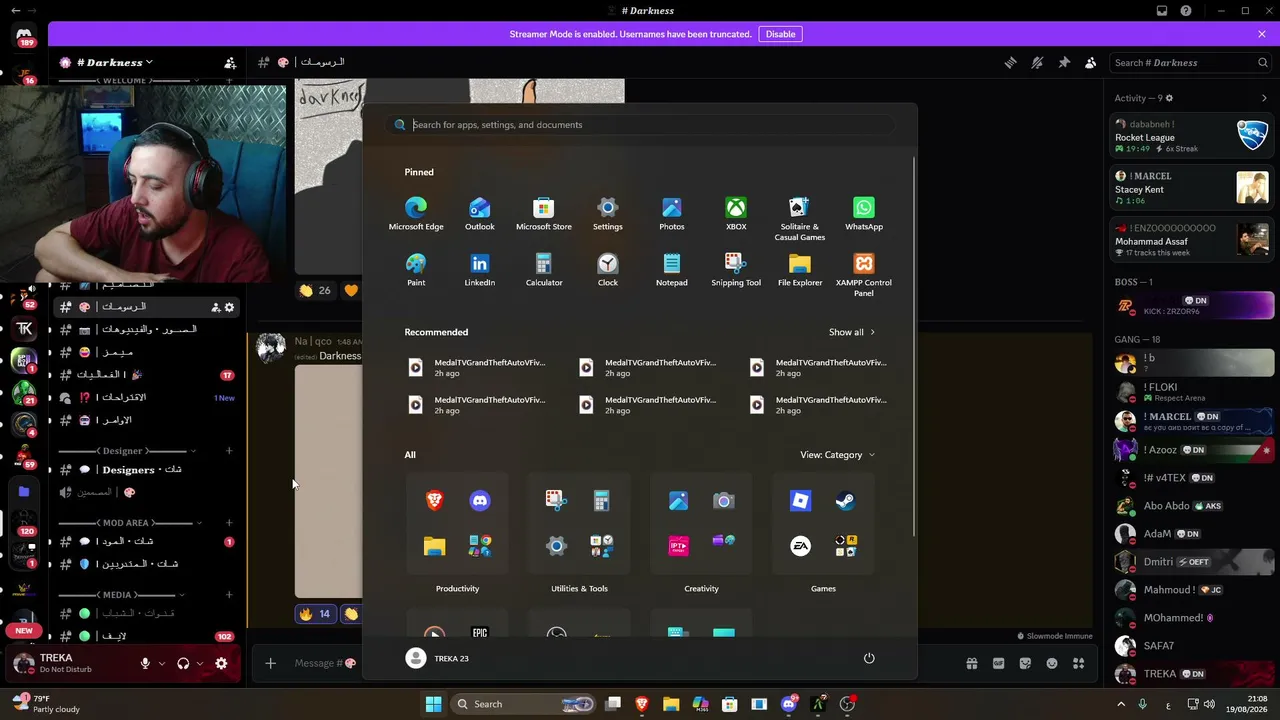Select member Abo Abdo in list
This screenshot has width=1280, height=720.
coord(1192,506)
